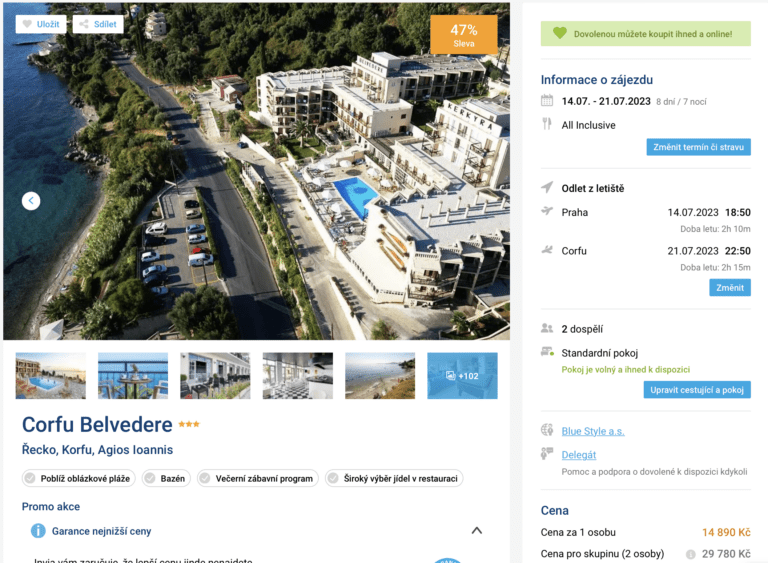The width and height of the screenshot is (768, 563).
Task: Click the orange 47% Sleva badge
Action: pyautogui.click(x=464, y=34)
